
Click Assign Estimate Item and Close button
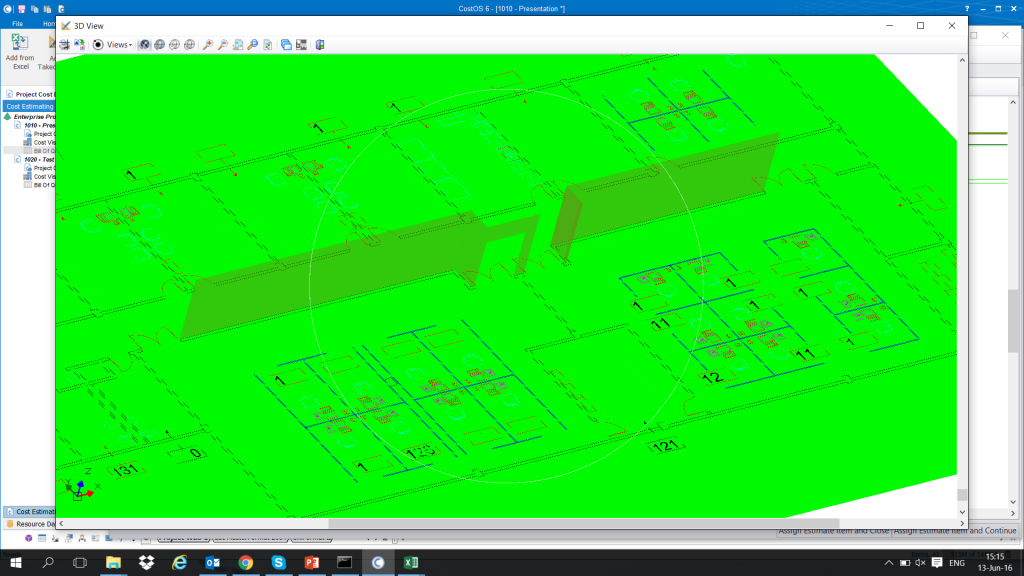point(833,531)
